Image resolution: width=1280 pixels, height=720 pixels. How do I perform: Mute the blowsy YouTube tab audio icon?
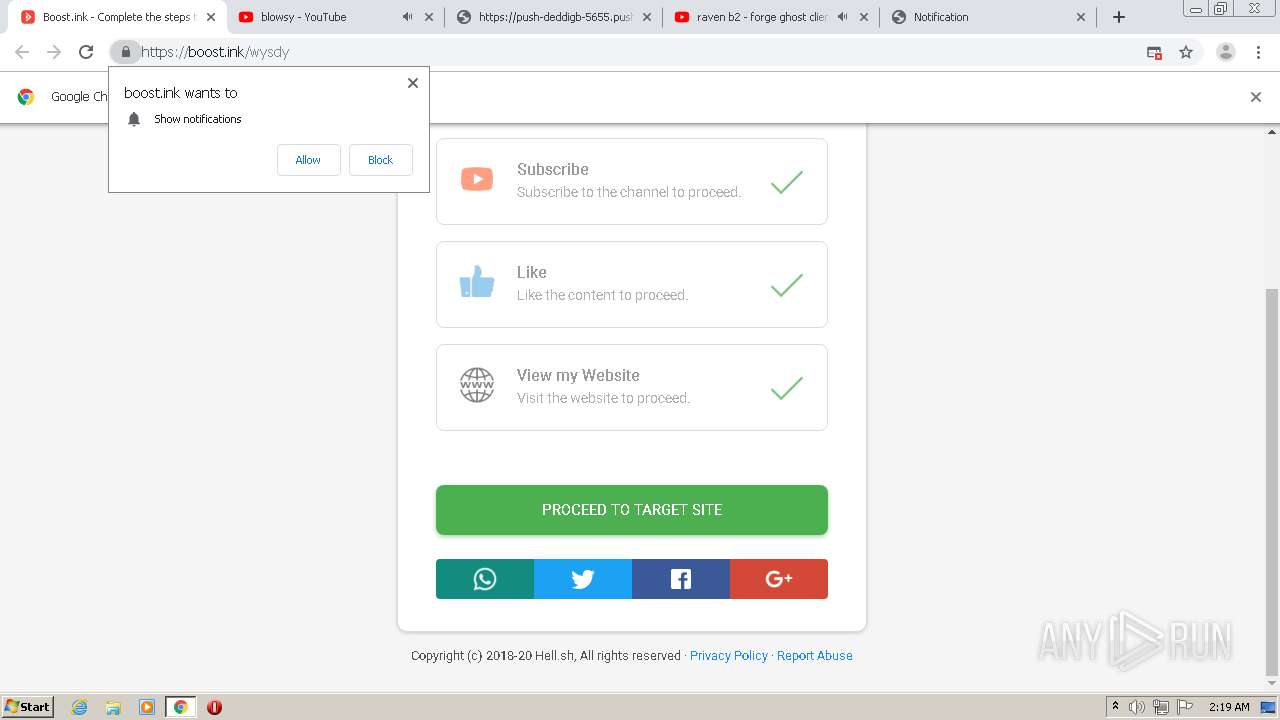point(407,17)
